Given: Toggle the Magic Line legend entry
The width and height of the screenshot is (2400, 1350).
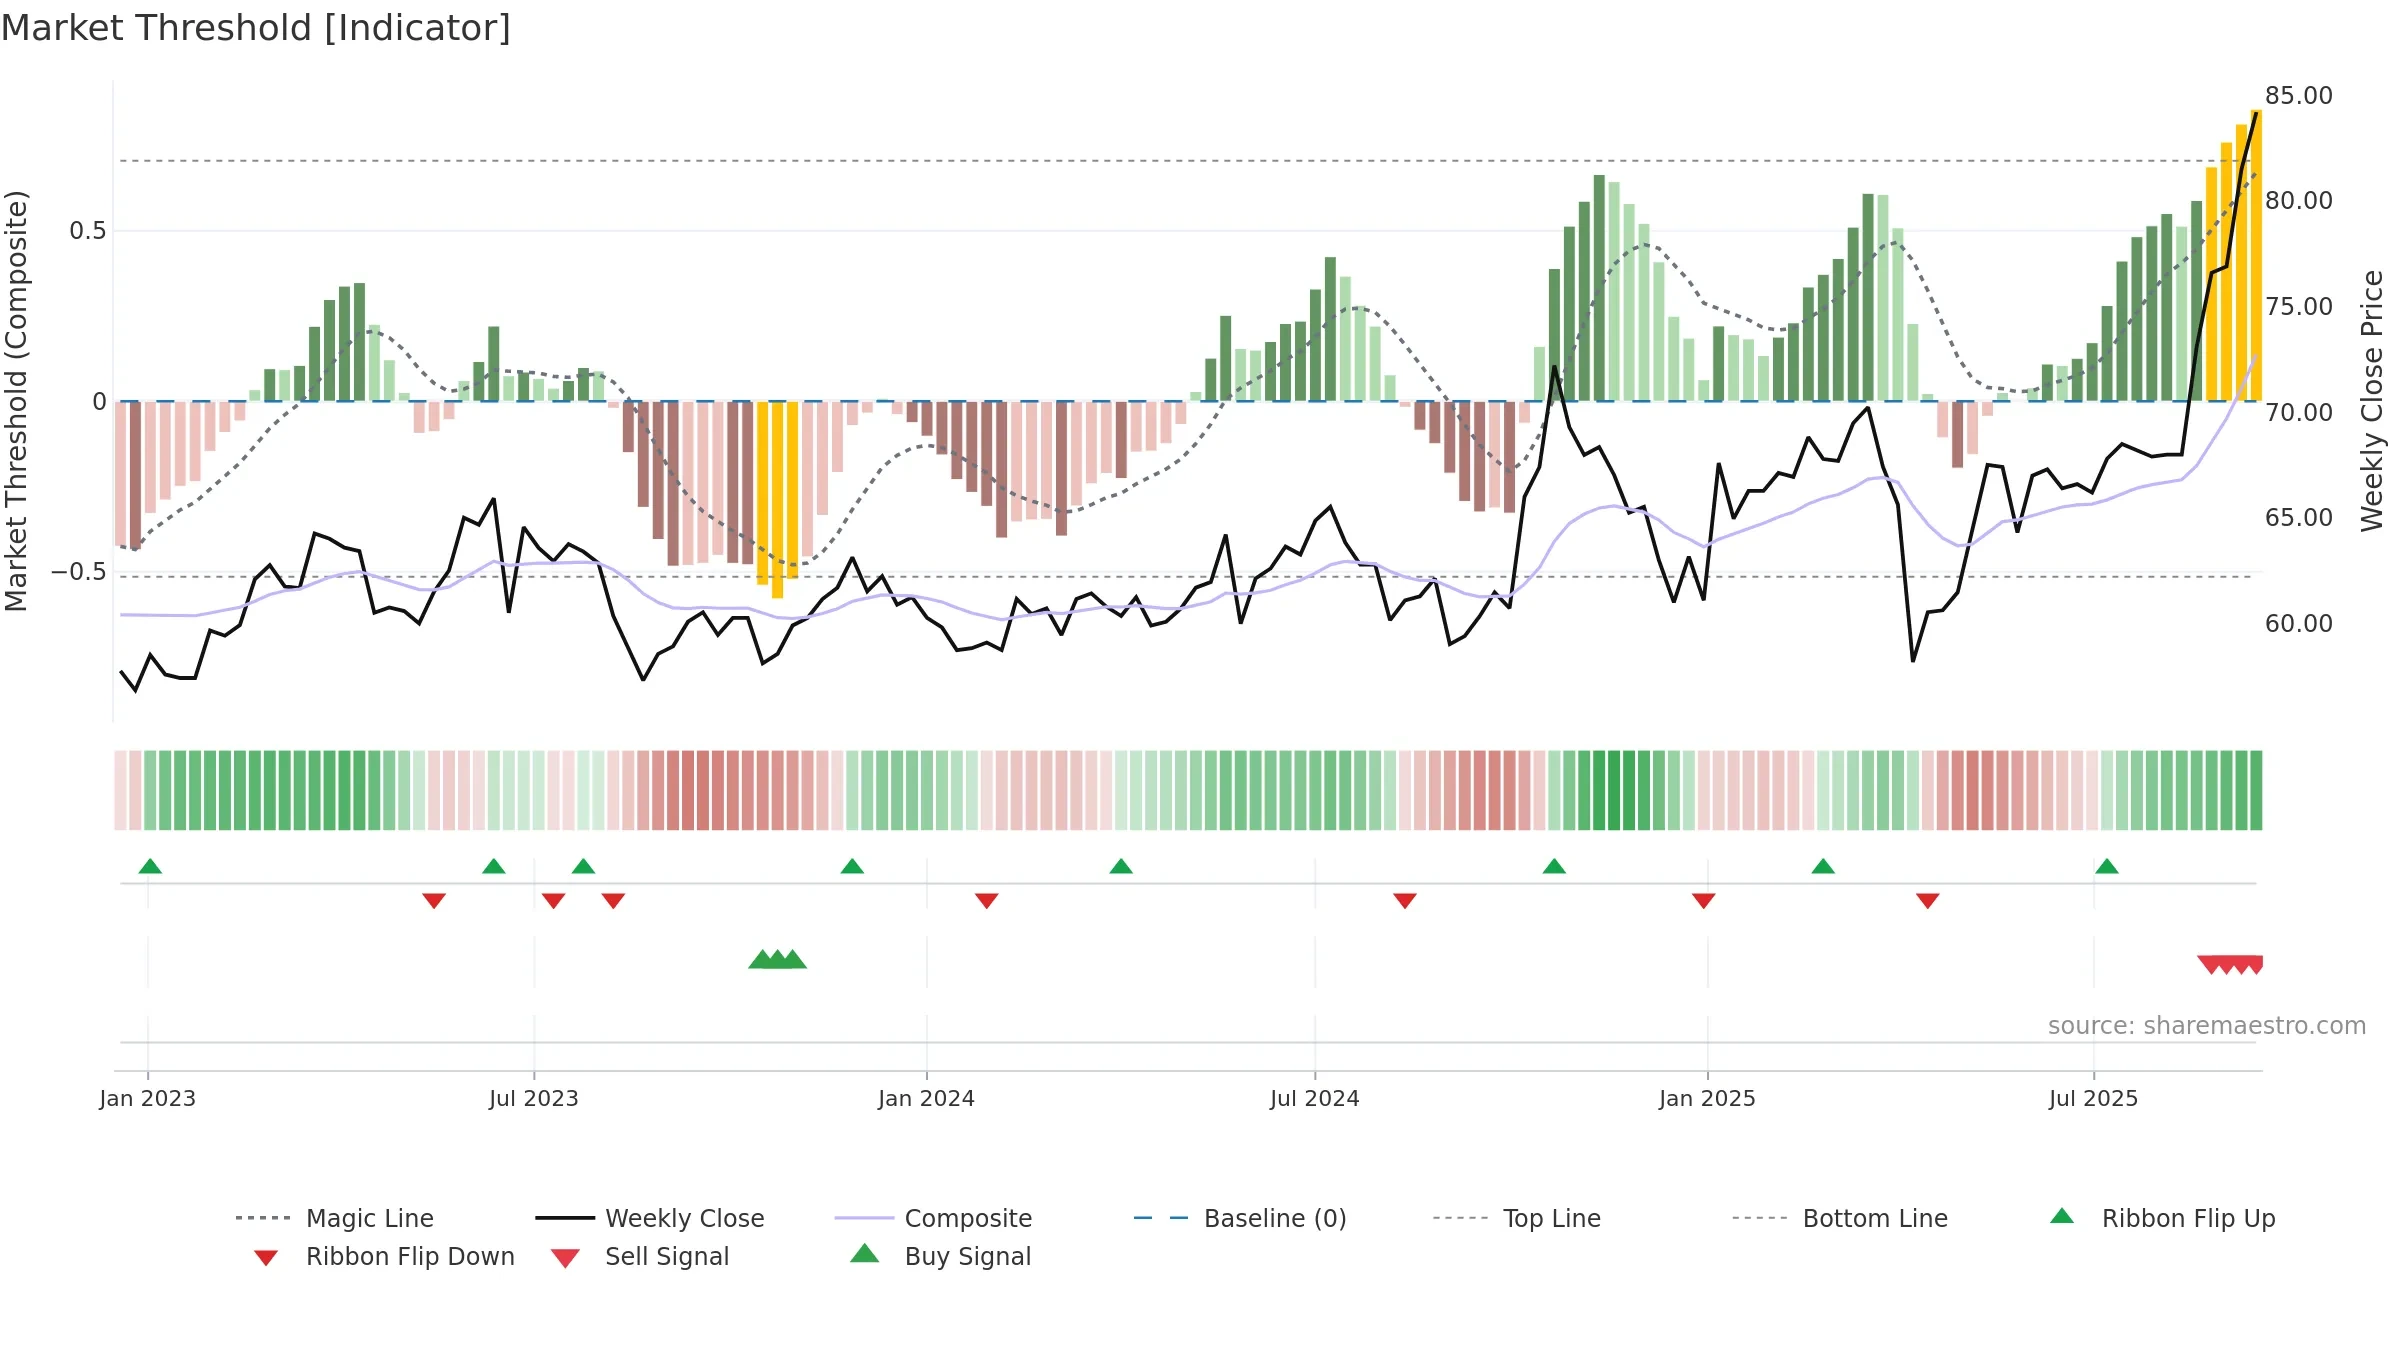Looking at the screenshot, I should 334,1218.
